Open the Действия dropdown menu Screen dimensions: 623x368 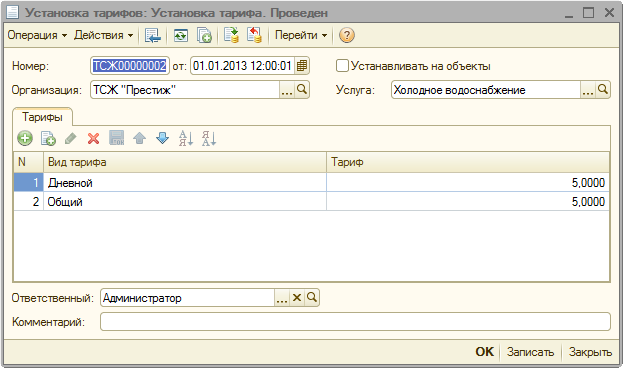[103, 35]
